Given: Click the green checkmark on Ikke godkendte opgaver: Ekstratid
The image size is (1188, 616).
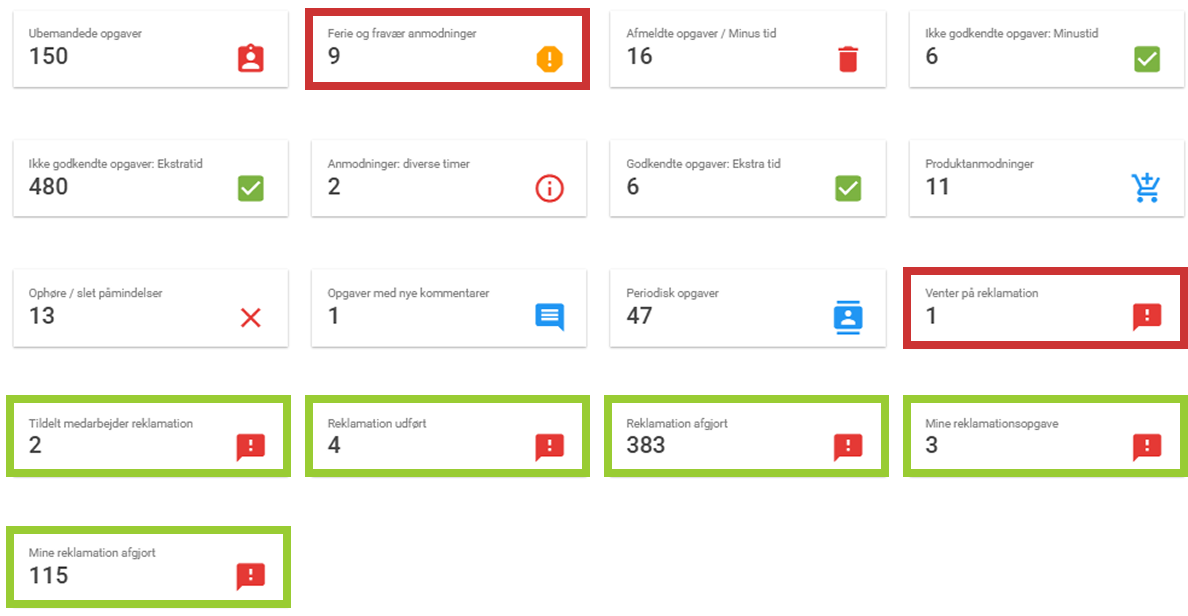Looking at the screenshot, I should [x=250, y=188].
